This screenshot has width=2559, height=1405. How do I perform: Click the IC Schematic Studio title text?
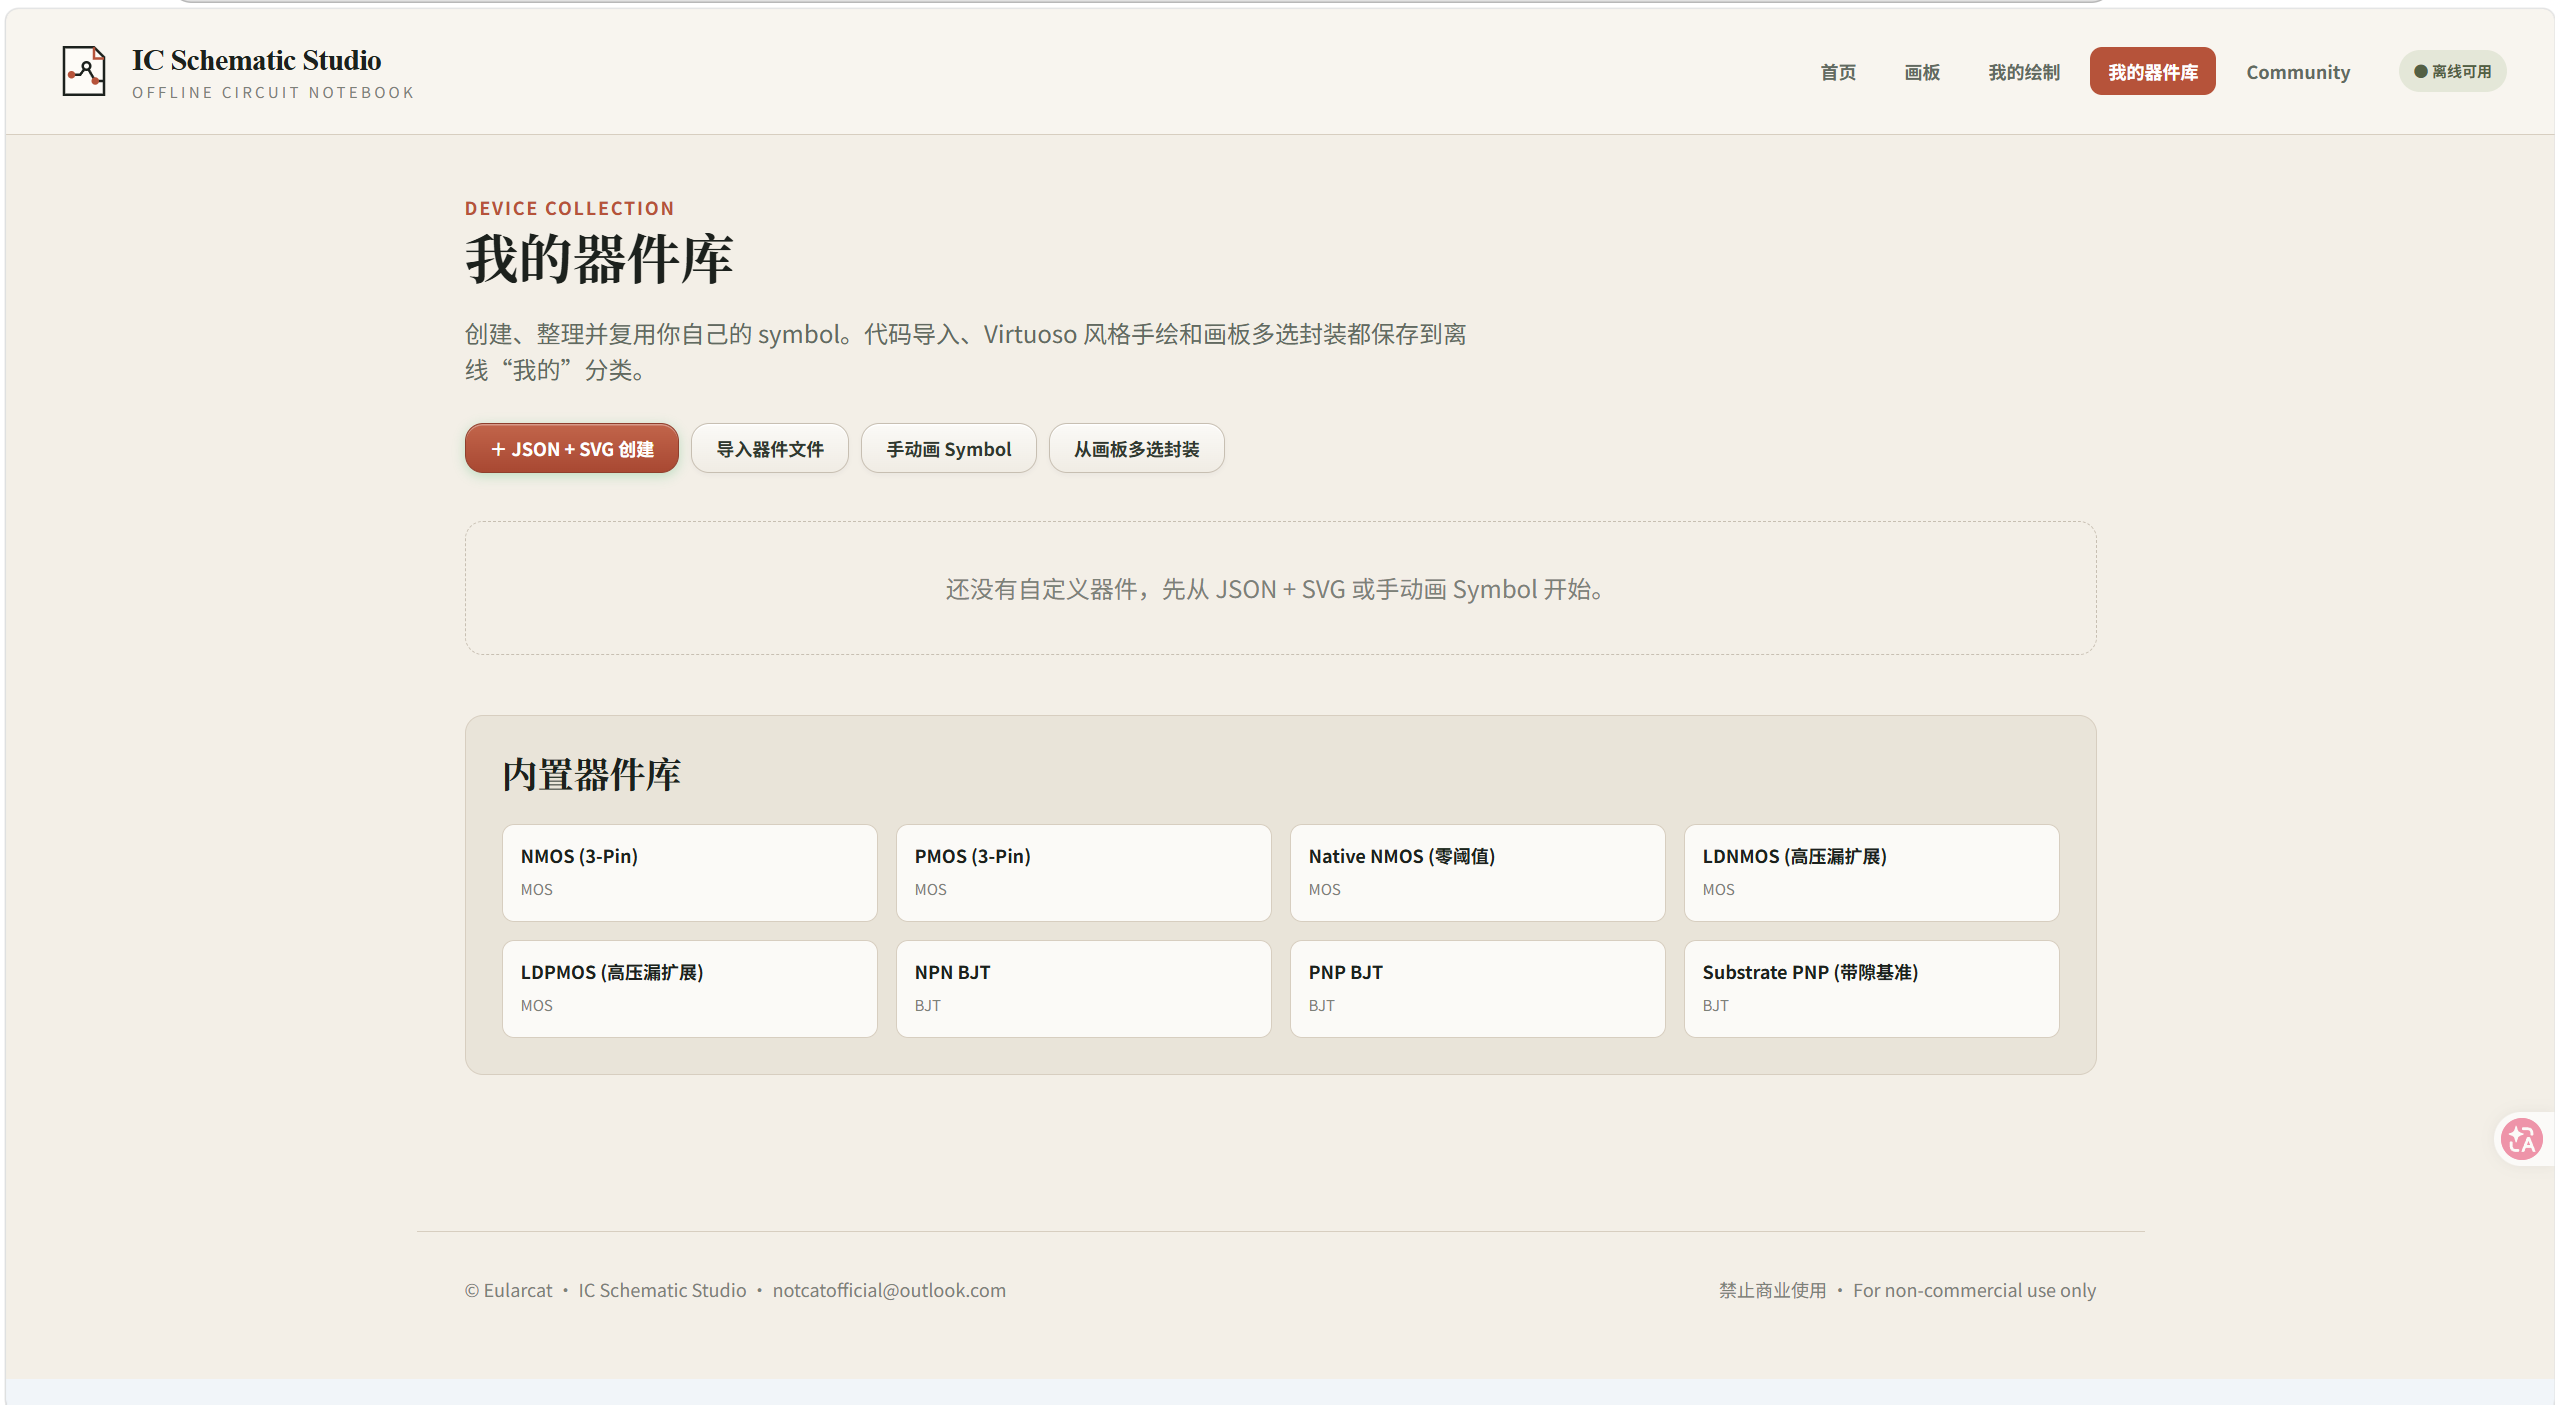tap(256, 60)
